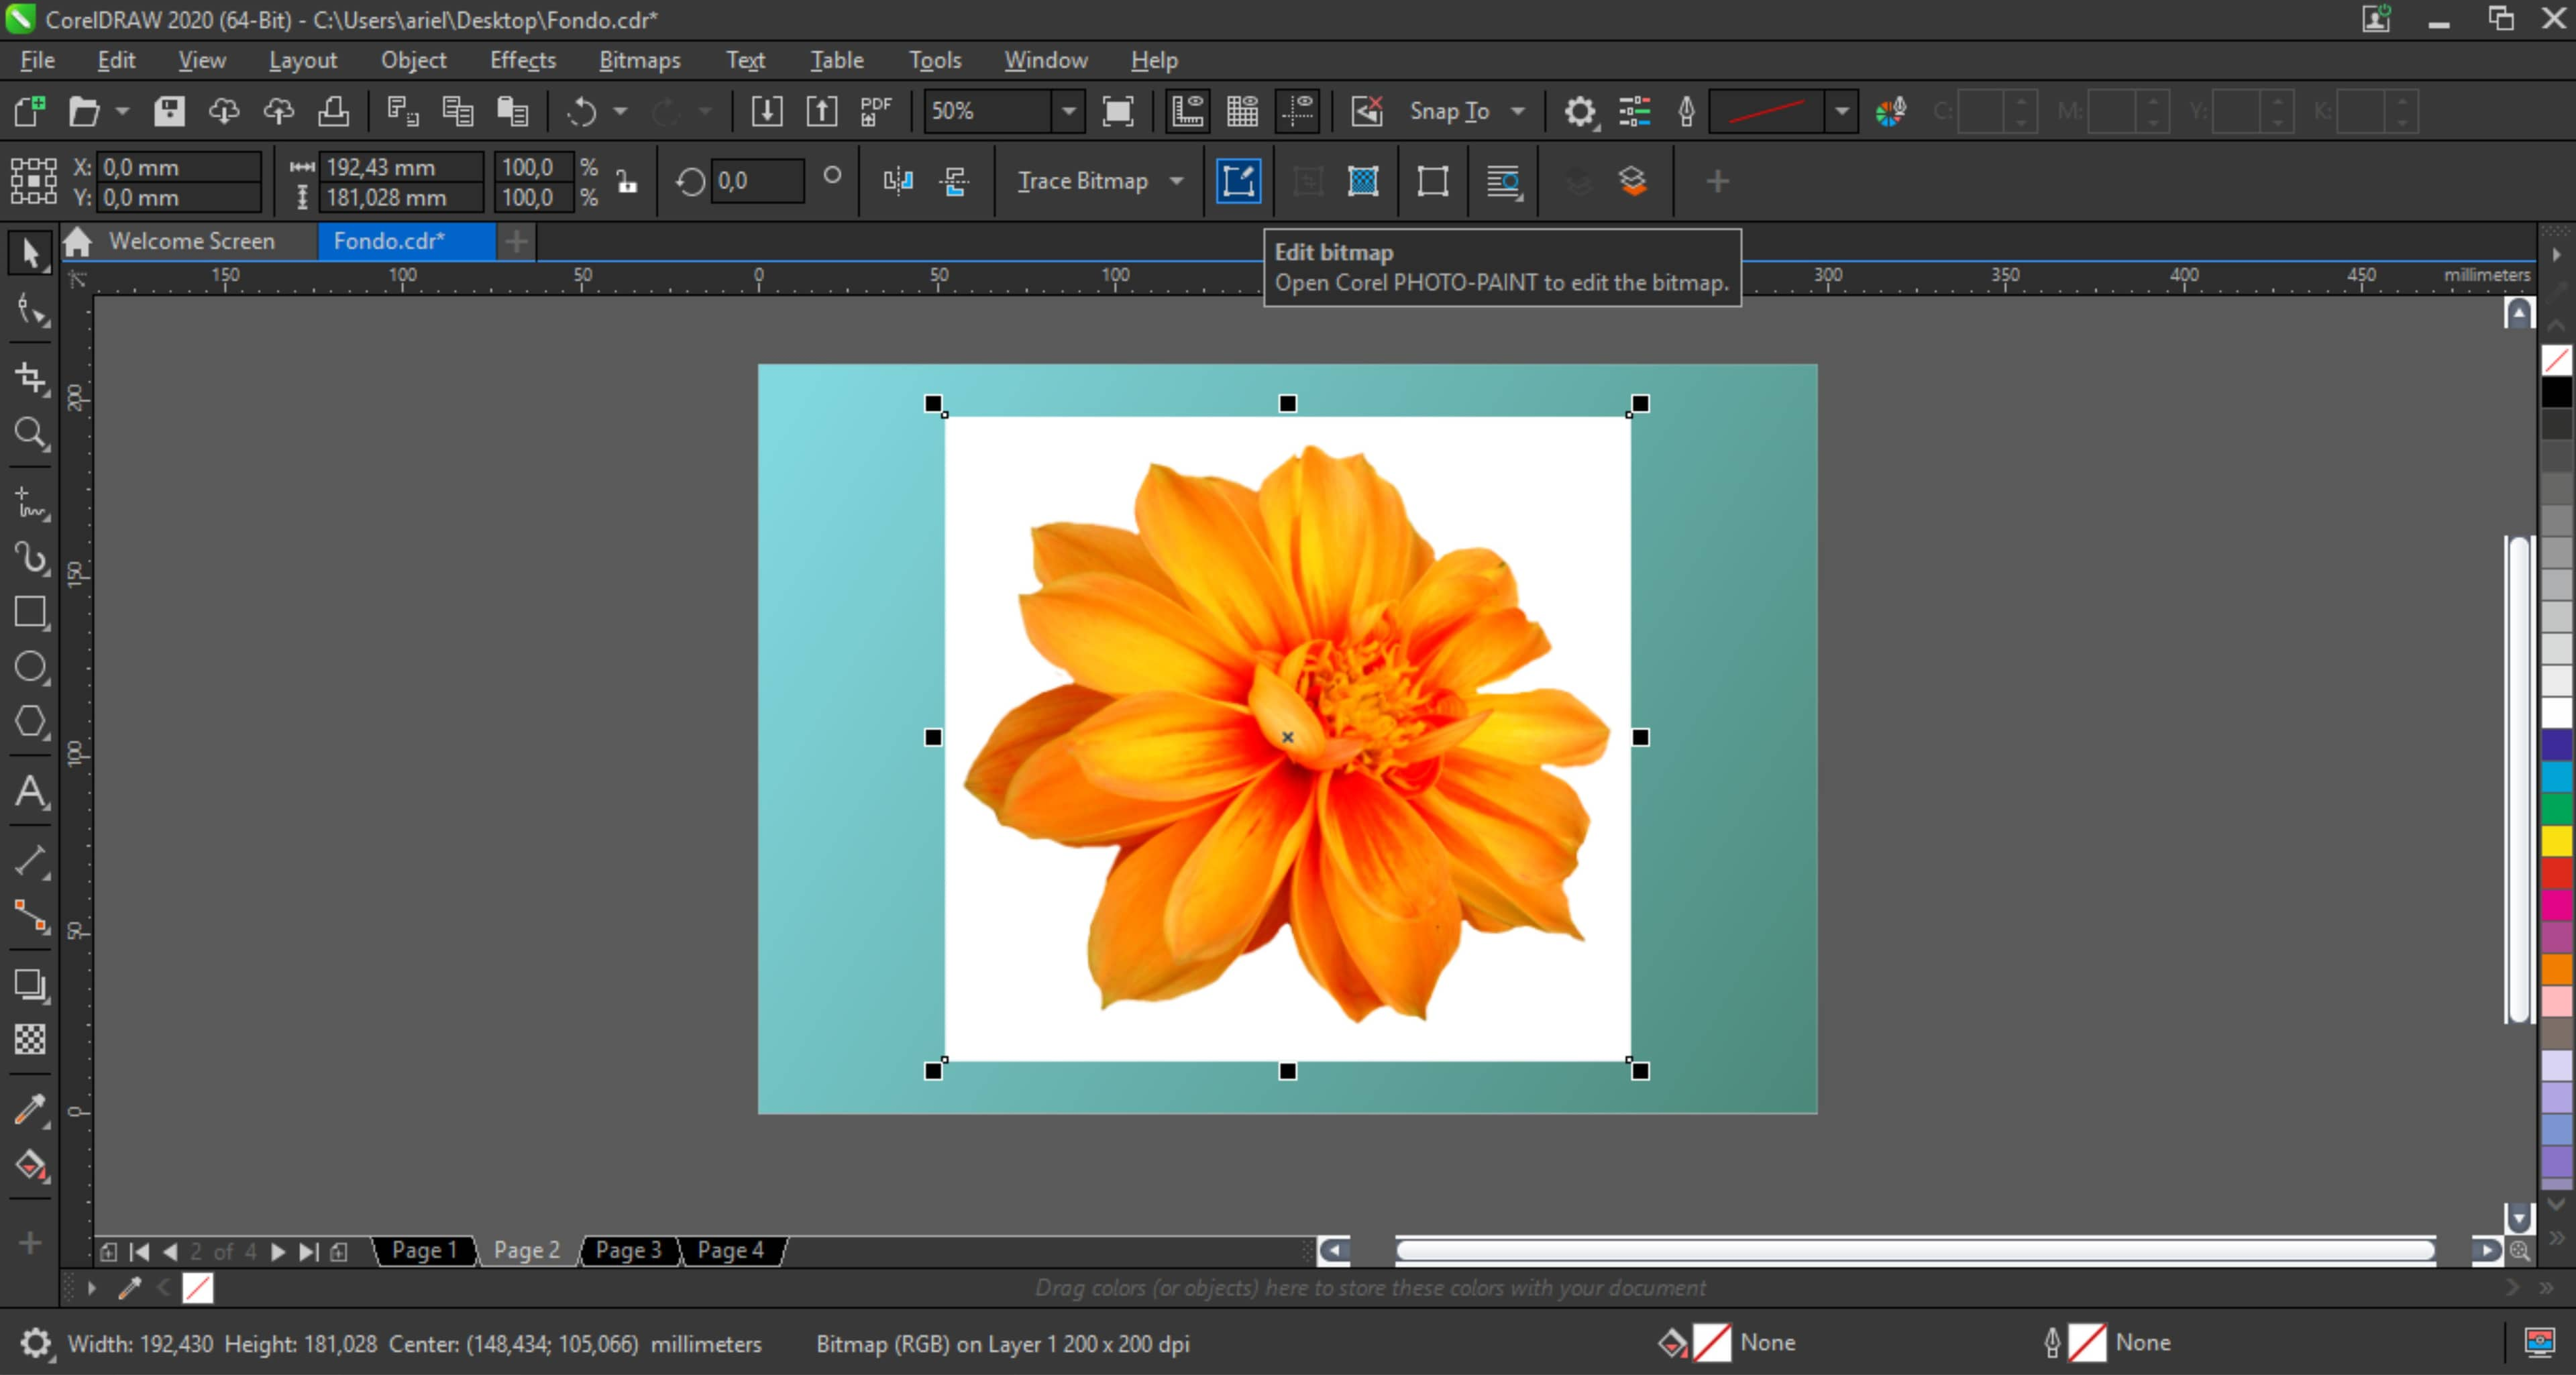Open the zoom level dropdown
Image resolution: width=2576 pixels, height=1375 pixels.
(1063, 111)
